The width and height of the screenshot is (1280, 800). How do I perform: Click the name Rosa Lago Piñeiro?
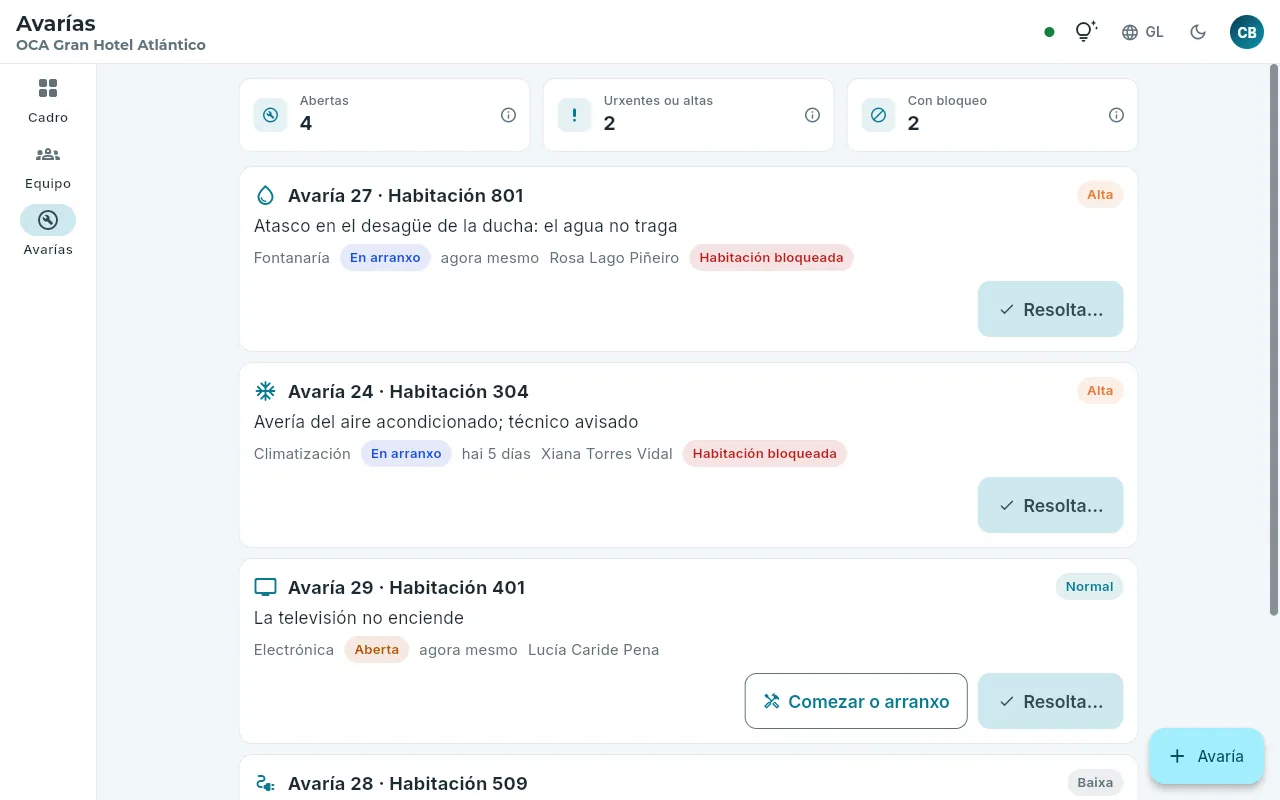click(614, 258)
